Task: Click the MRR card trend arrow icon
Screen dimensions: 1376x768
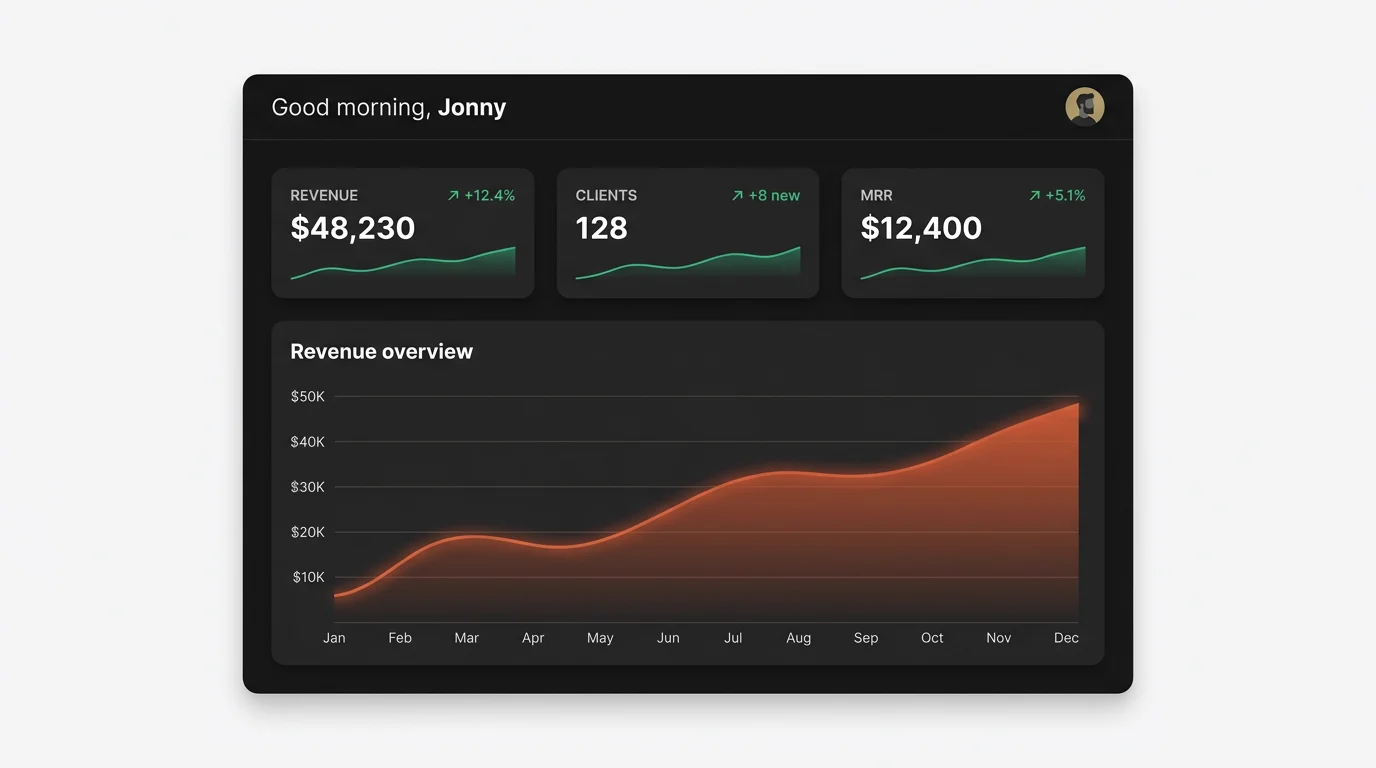Action: tap(1034, 196)
